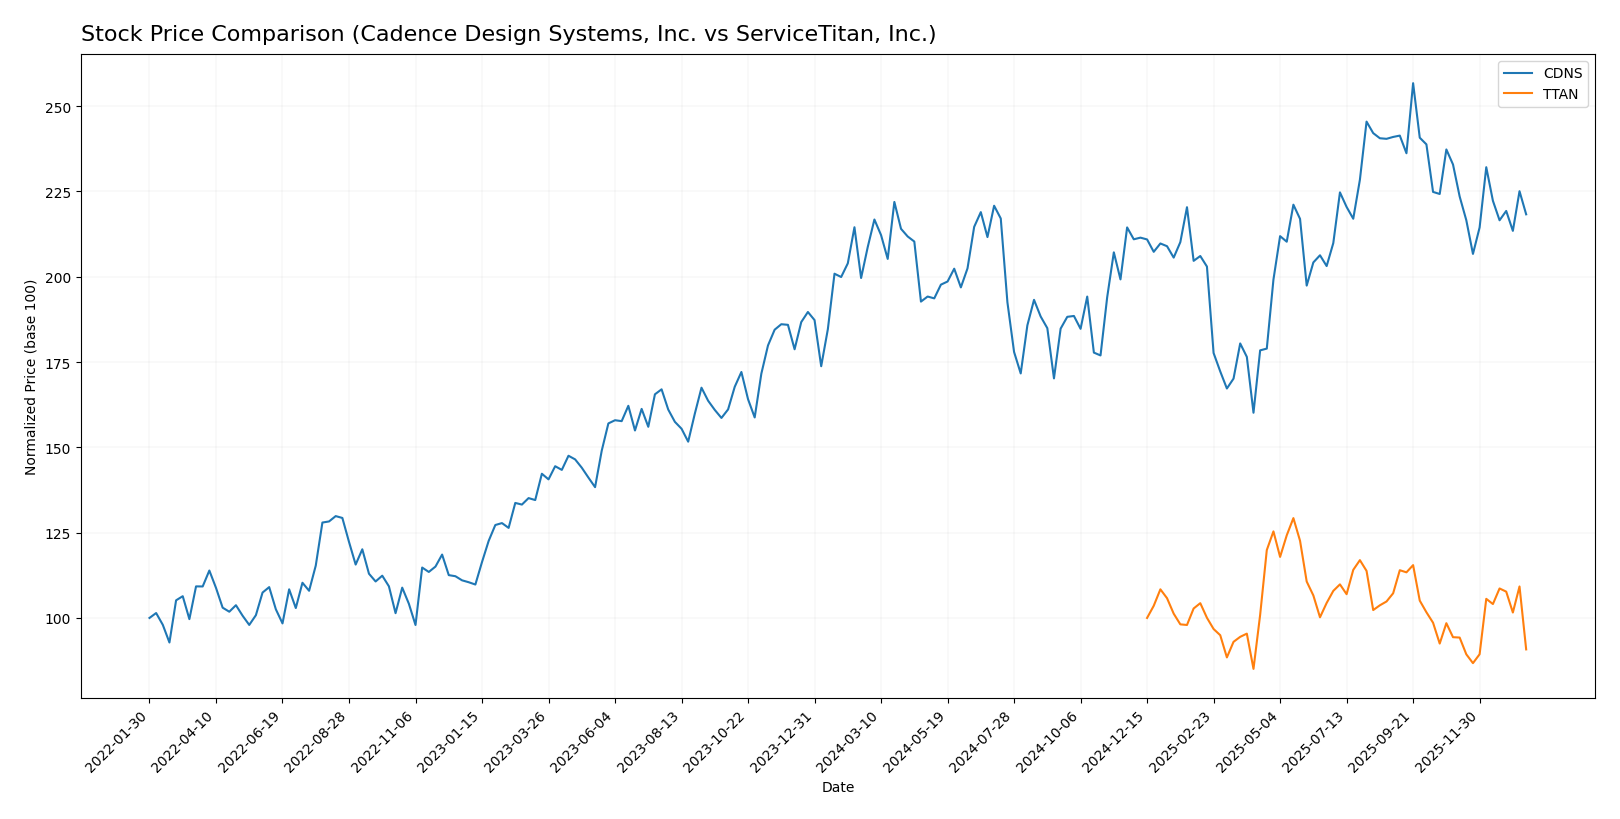Viewport: 1620px width, 819px height.
Task: Click the starting point of the TTAN line
Action: pos(1147,618)
